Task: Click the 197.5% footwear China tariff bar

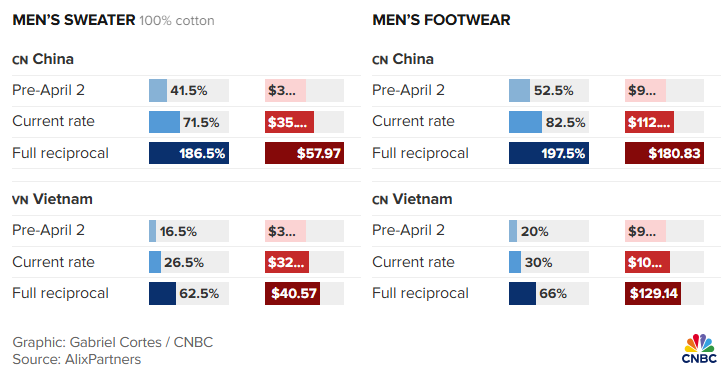Action: pos(549,153)
